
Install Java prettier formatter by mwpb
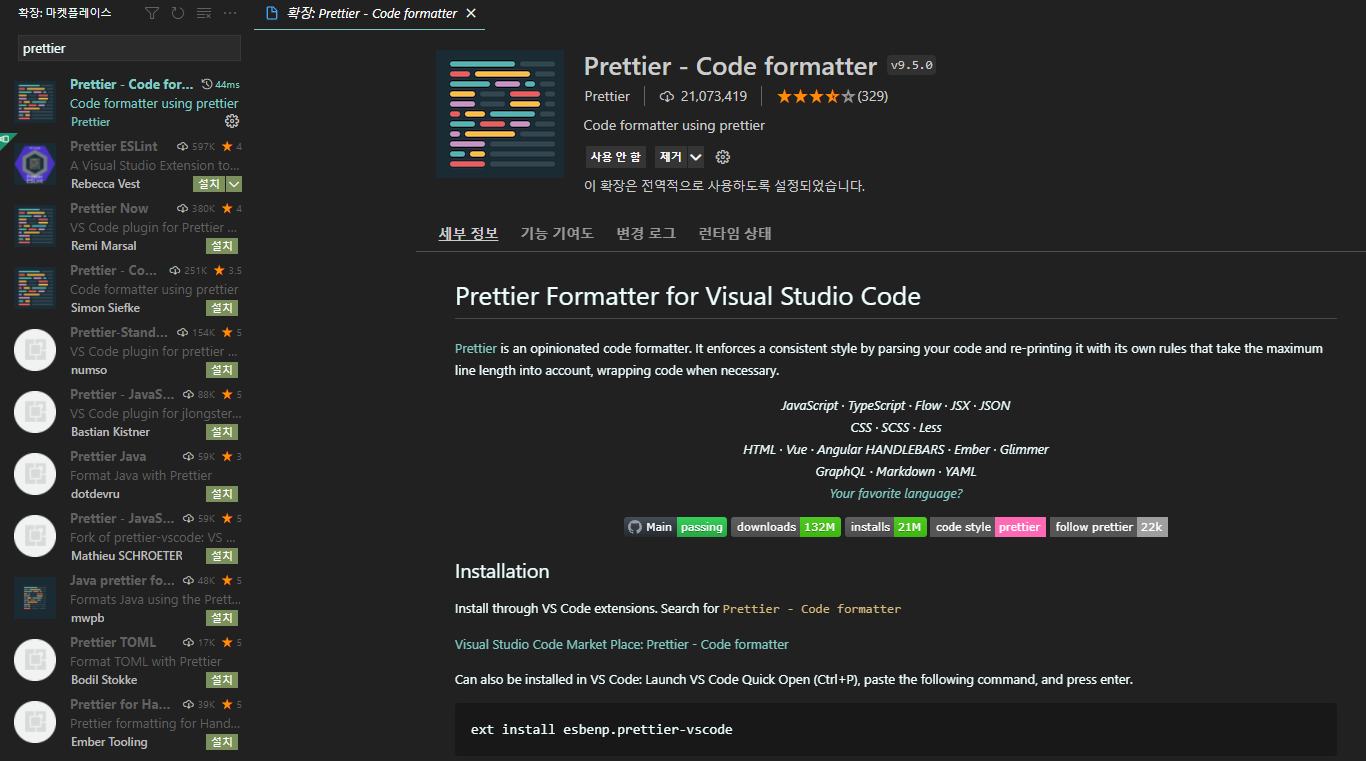pyautogui.click(x=222, y=618)
